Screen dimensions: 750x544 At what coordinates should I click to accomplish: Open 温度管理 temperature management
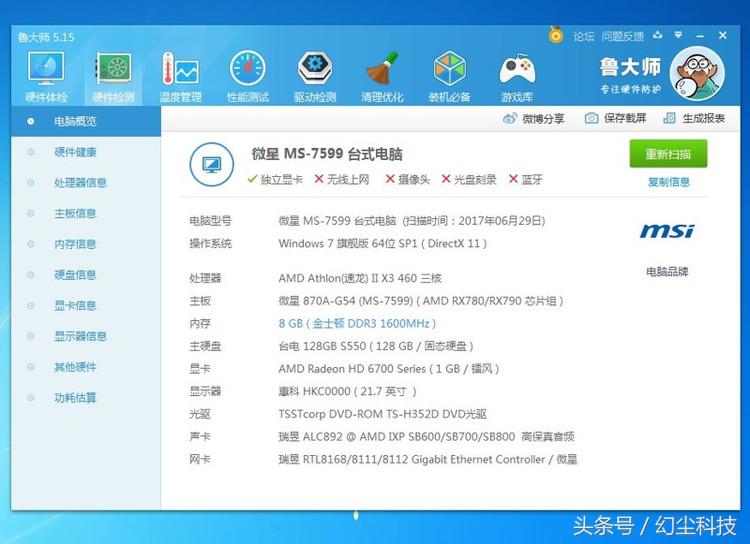point(180,77)
